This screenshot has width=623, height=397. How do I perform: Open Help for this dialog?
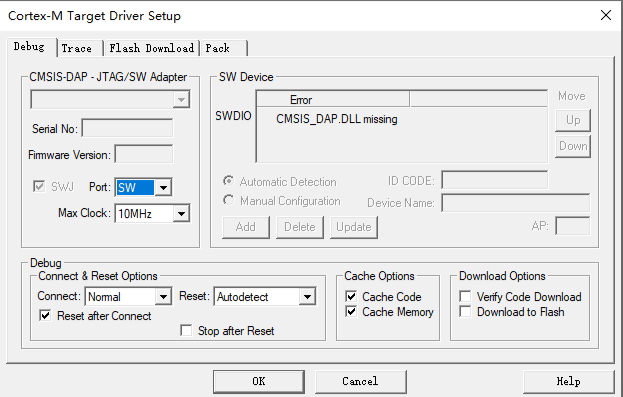tap(569, 382)
